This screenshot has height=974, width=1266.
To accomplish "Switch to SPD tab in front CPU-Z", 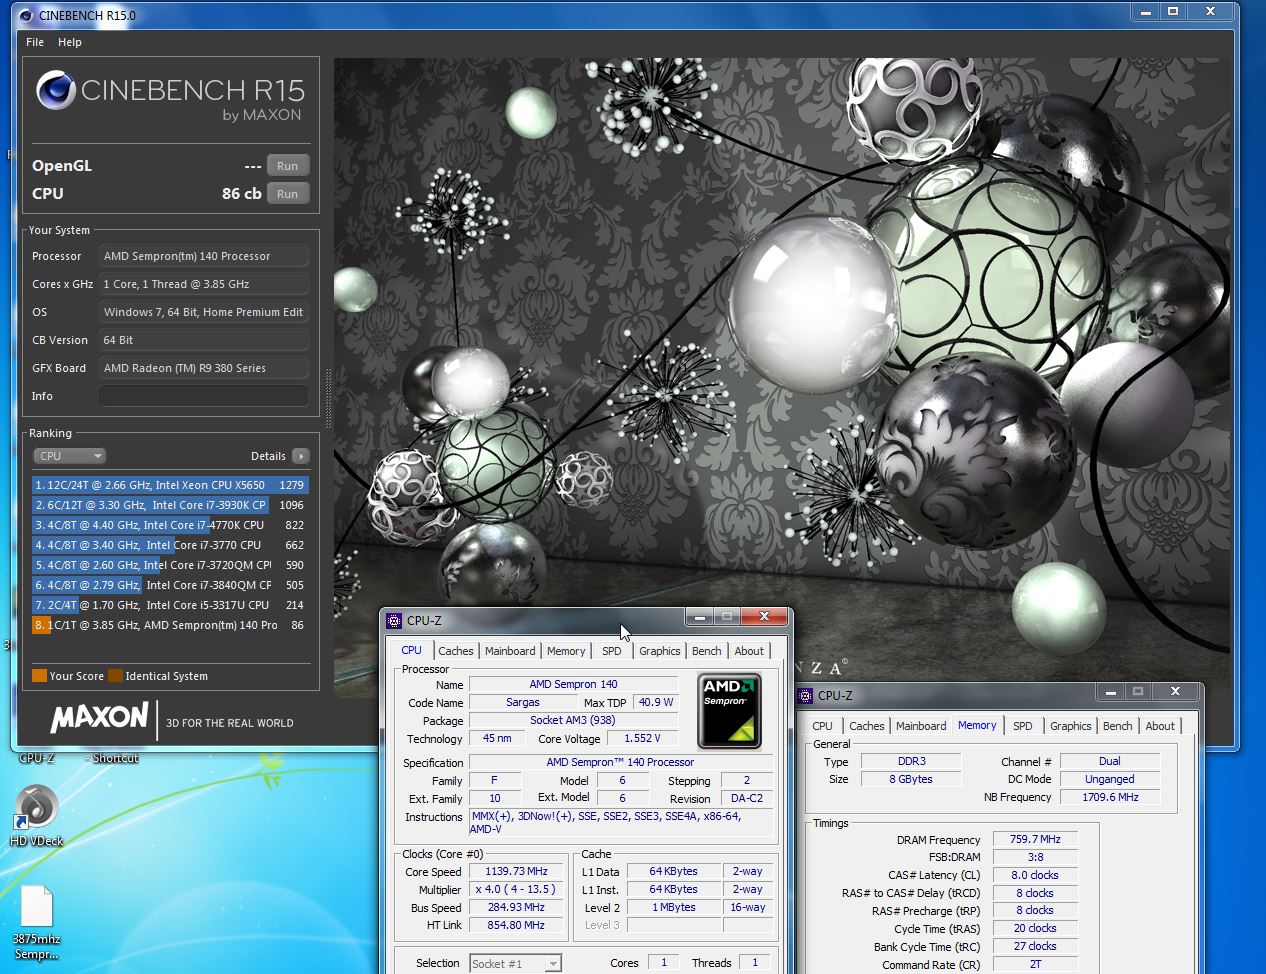I will coord(612,651).
